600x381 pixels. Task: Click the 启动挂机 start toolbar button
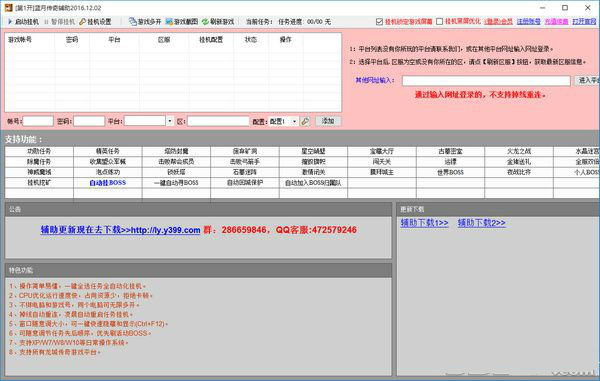pyautogui.click(x=23, y=22)
